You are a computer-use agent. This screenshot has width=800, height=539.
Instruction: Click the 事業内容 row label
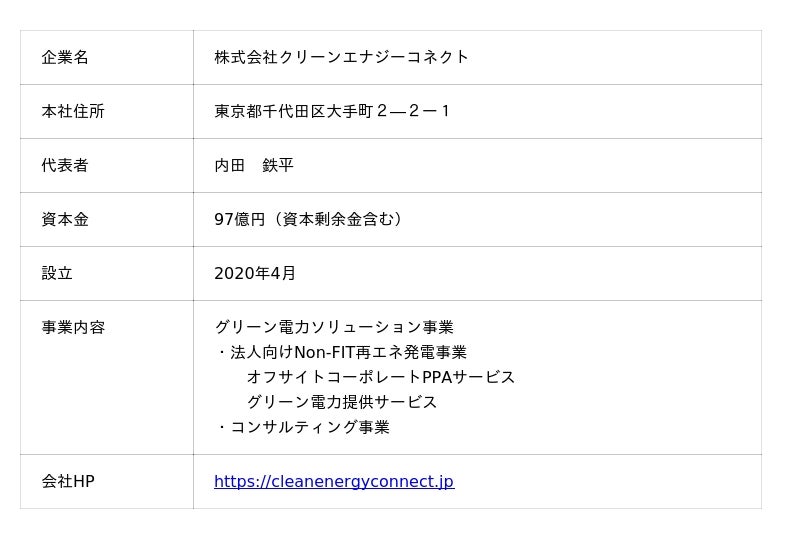point(73,328)
